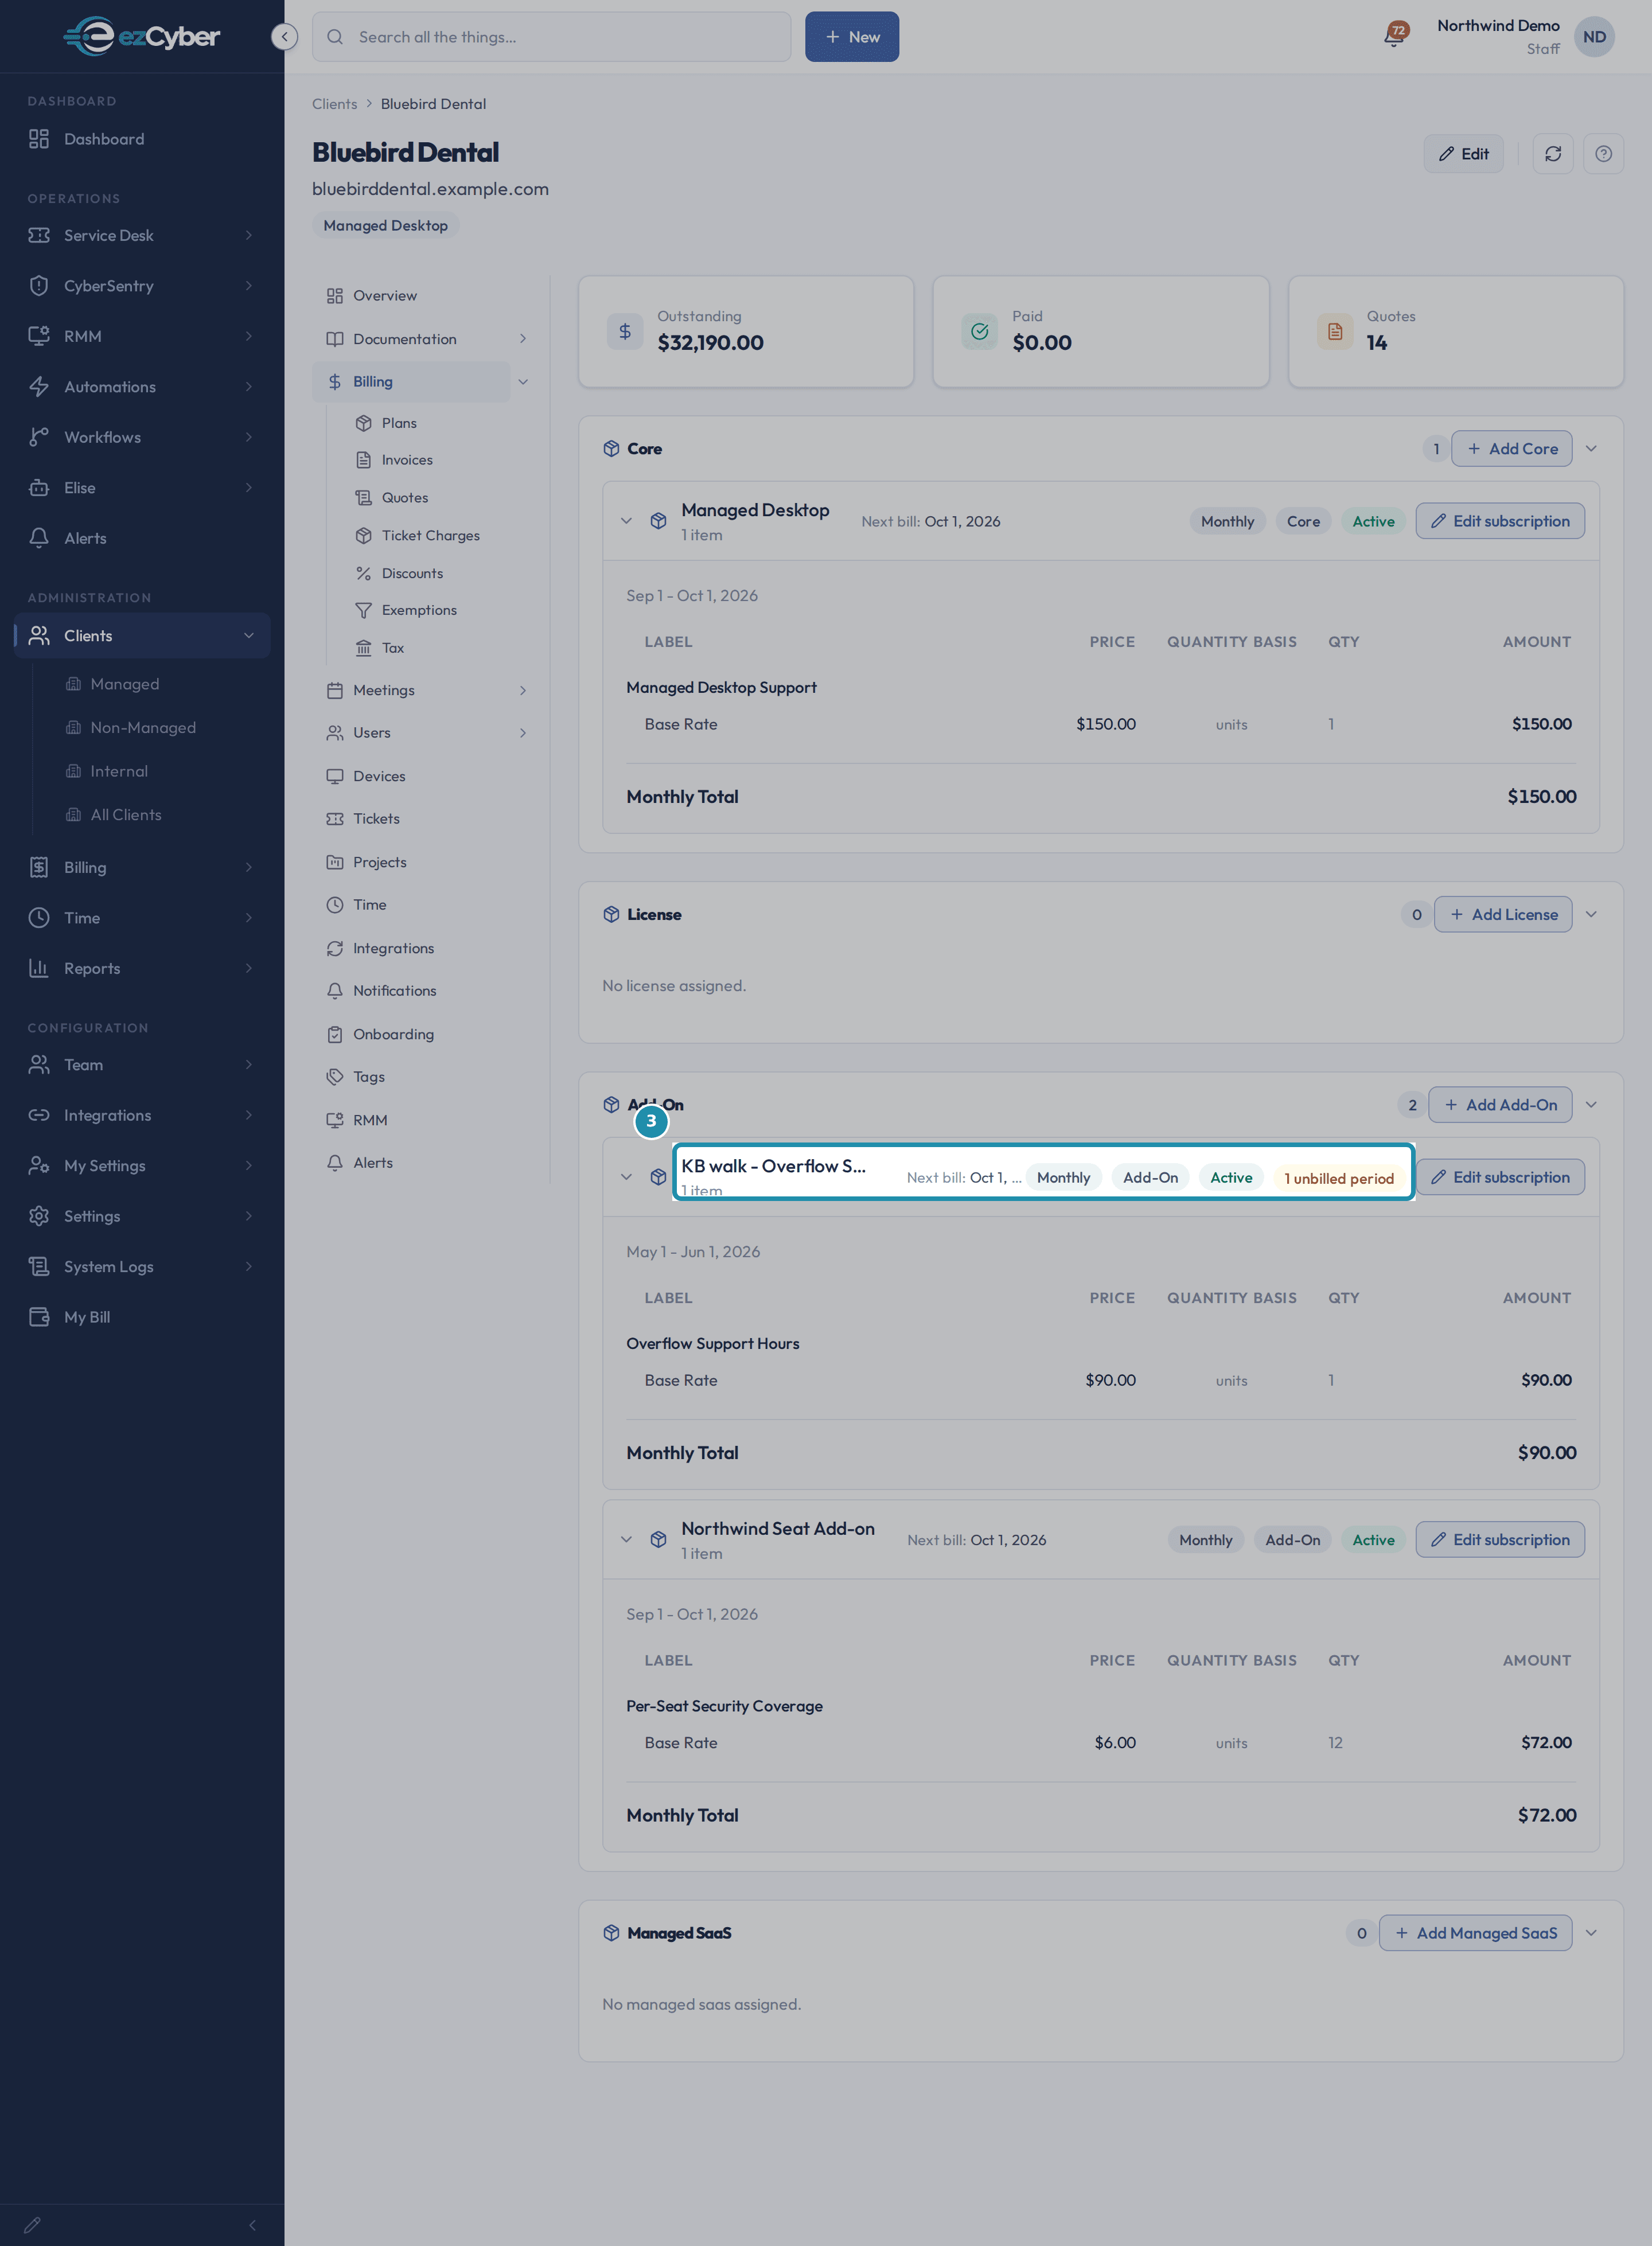1652x2246 pixels.
Task: Open My Bill in the sidebar
Action: pyautogui.click(x=142, y=1317)
